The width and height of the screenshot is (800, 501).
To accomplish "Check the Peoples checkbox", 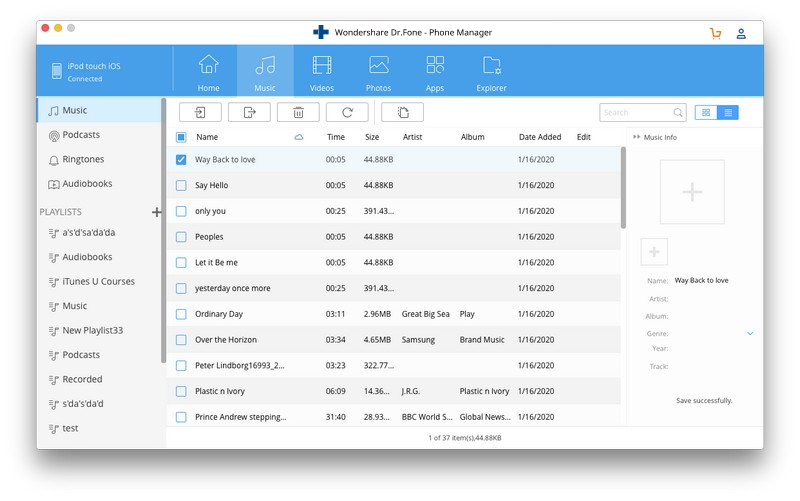I will [x=181, y=237].
